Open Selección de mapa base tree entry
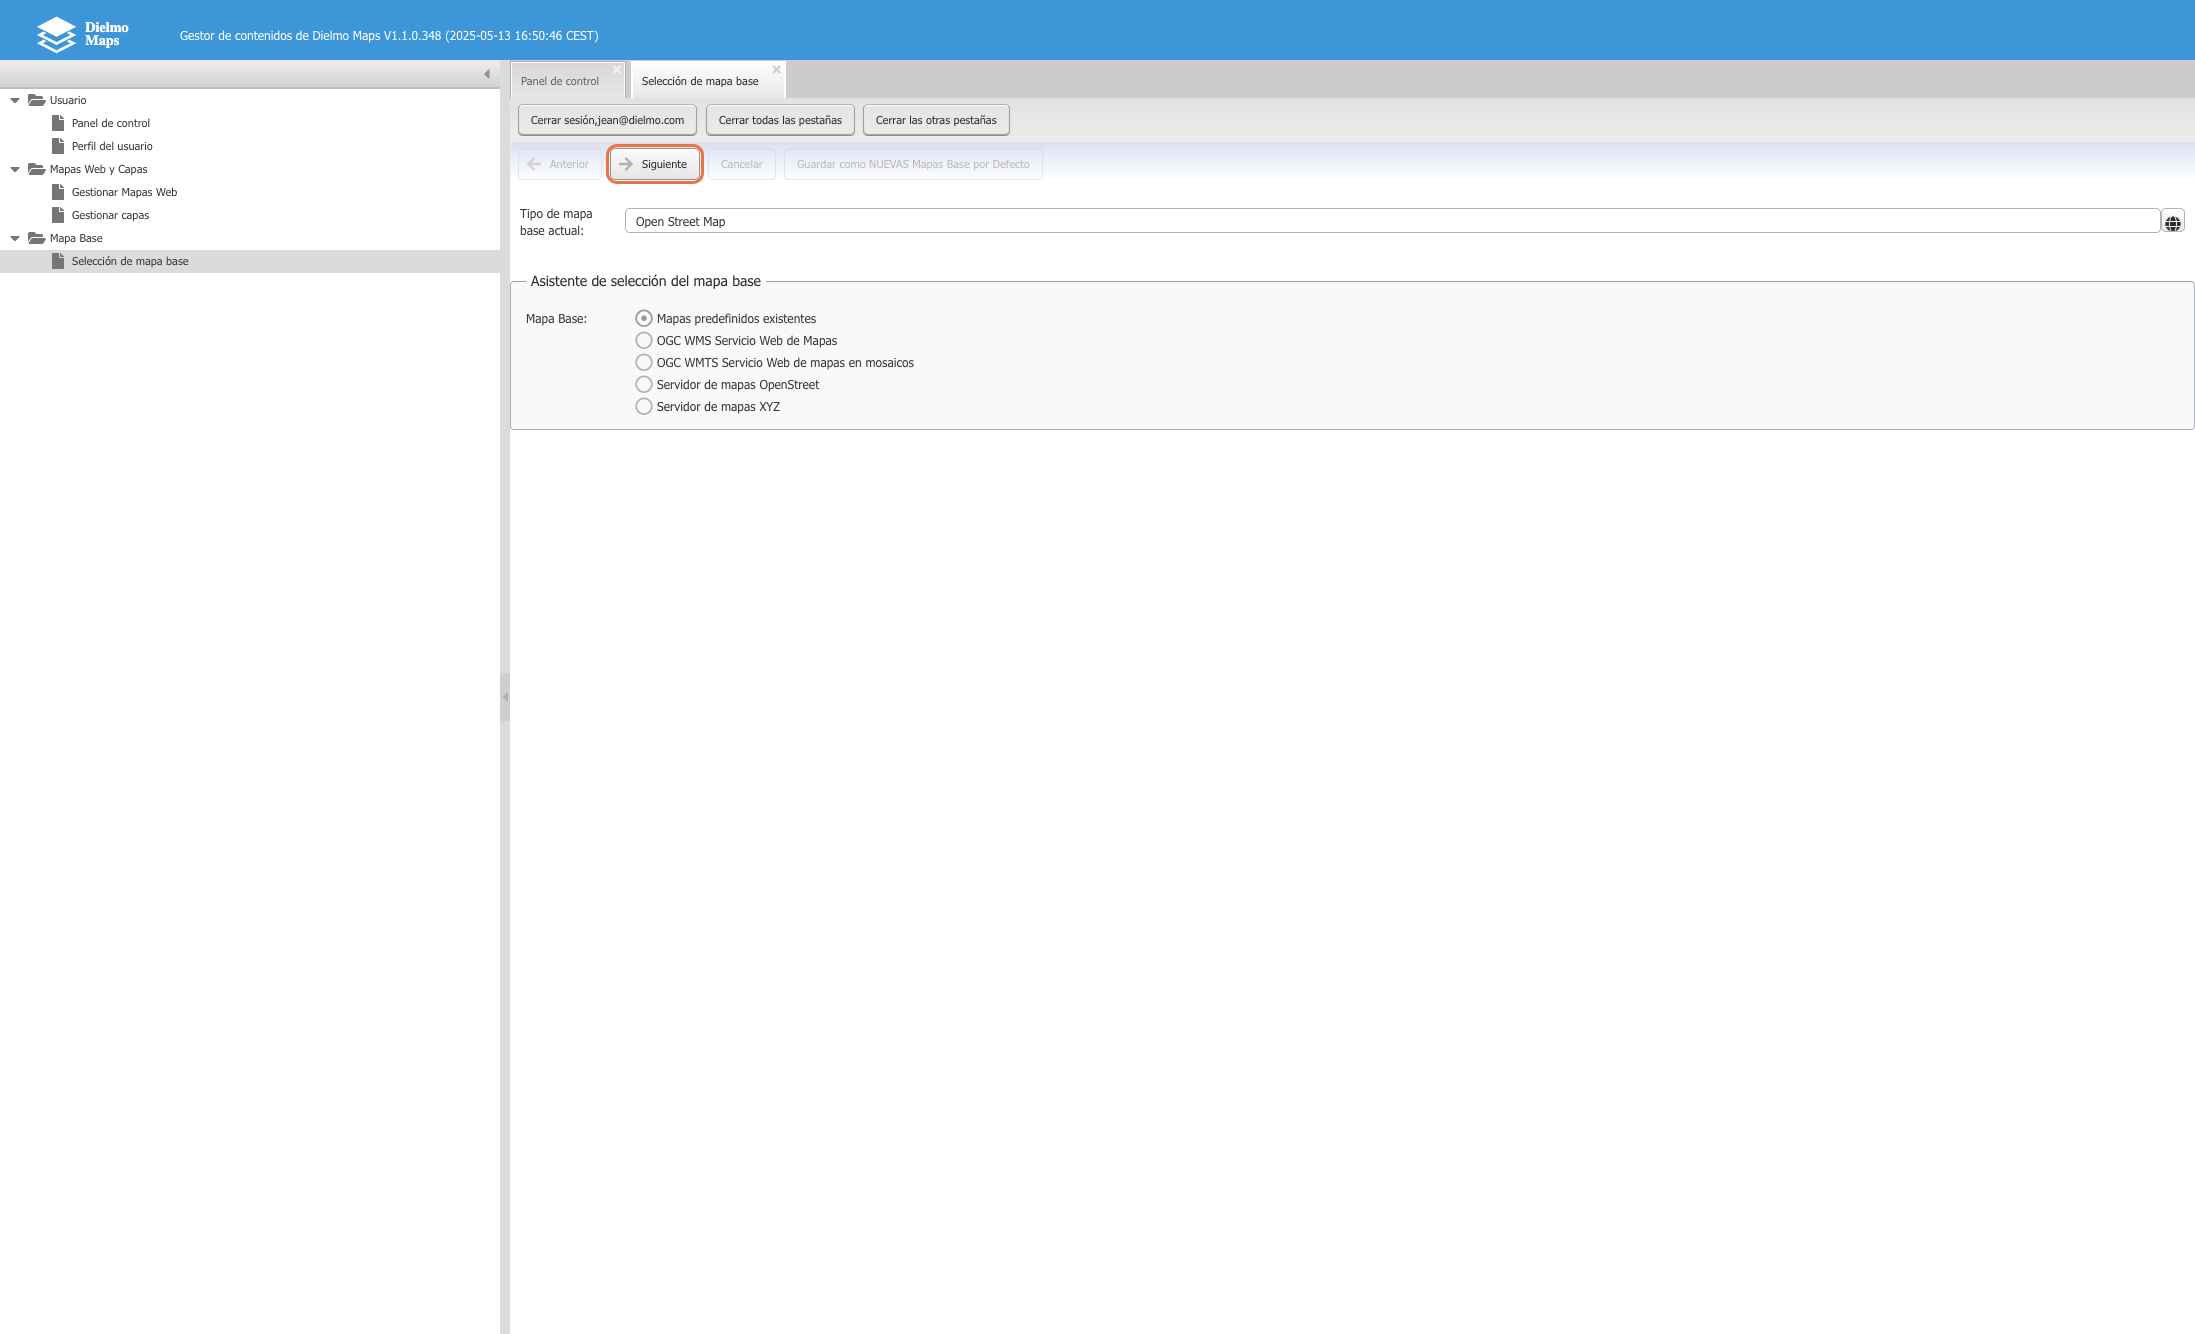Viewport: 2195px width, 1334px height. click(x=130, y=261)
